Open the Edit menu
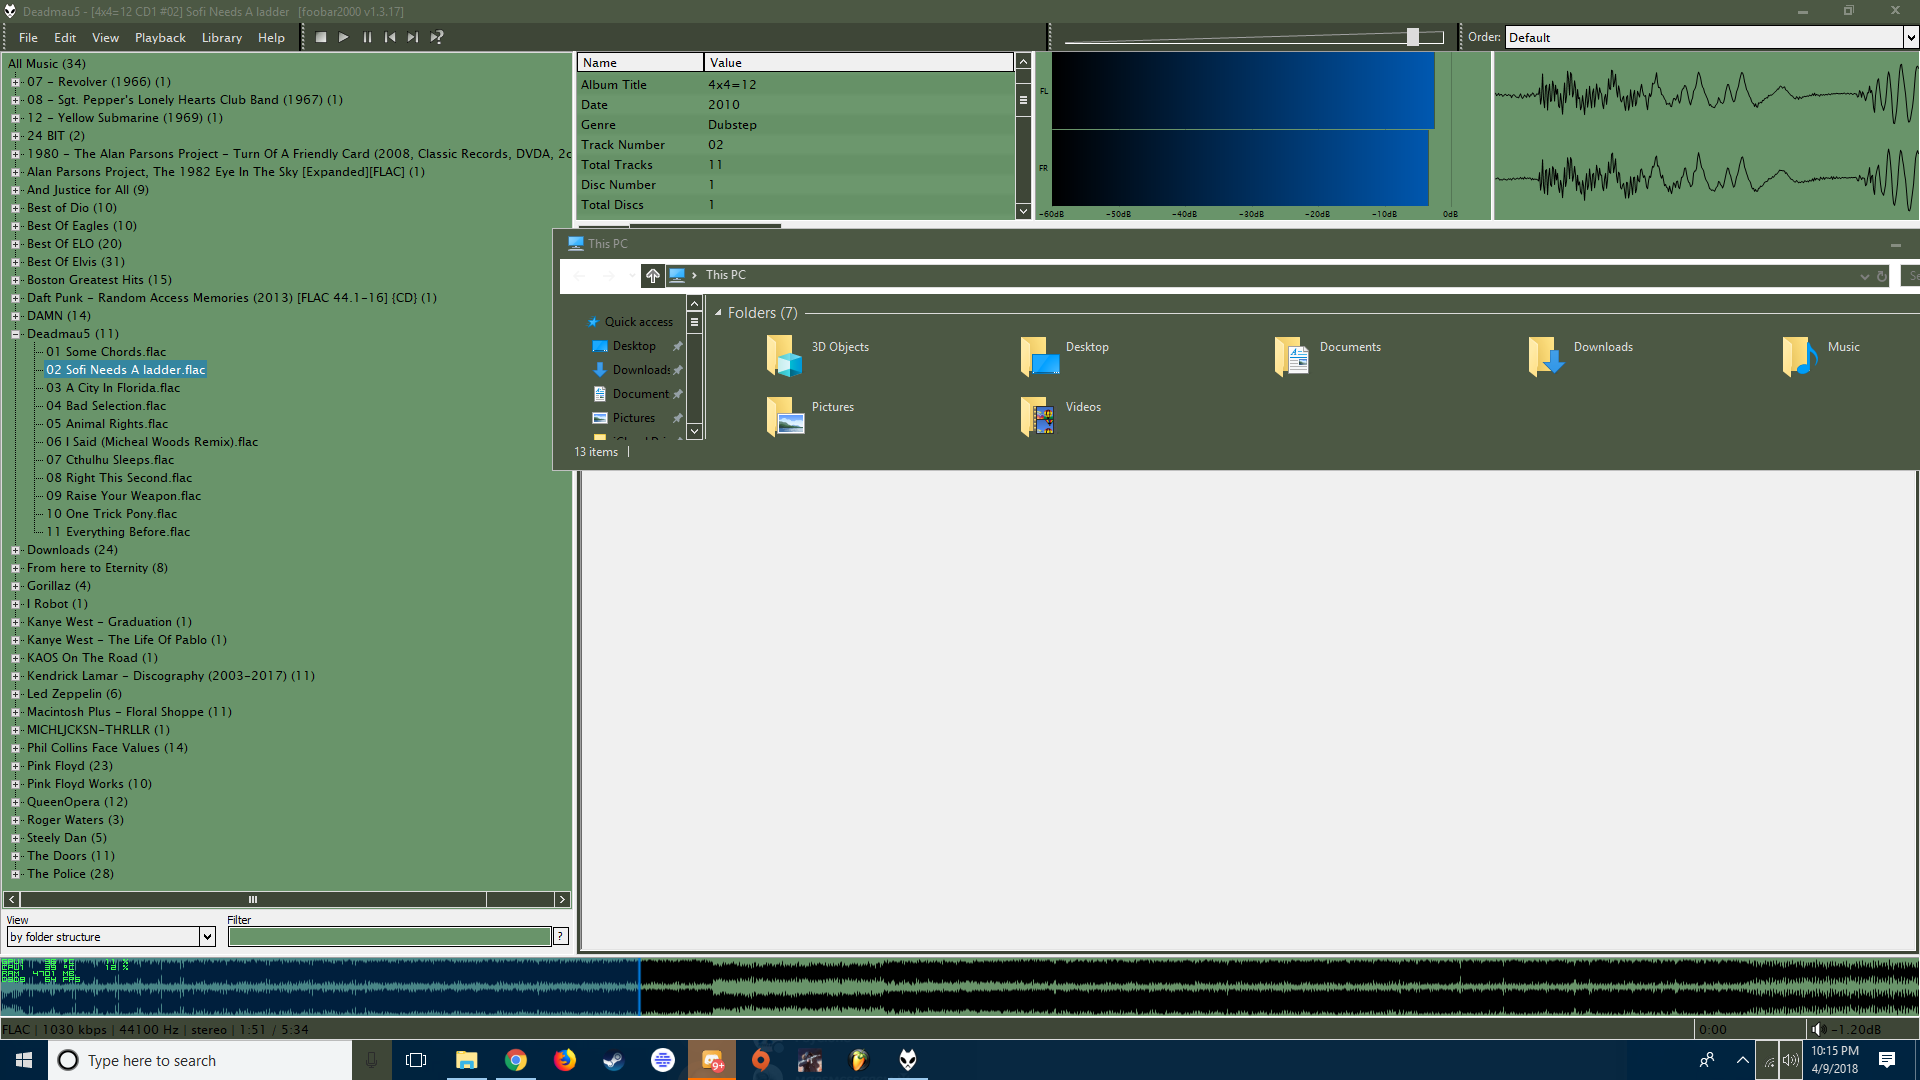 [65, 38]
